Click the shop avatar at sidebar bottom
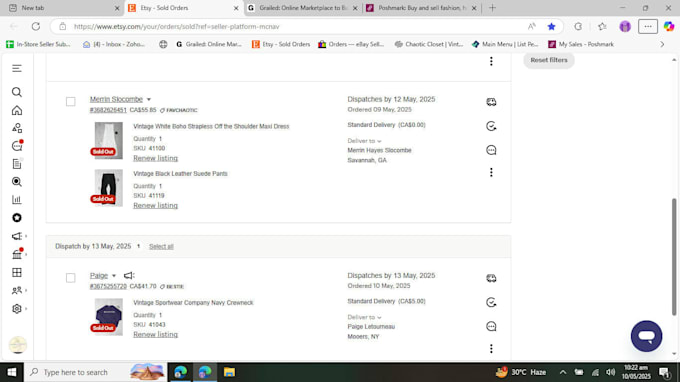 [x=18, y=345]
